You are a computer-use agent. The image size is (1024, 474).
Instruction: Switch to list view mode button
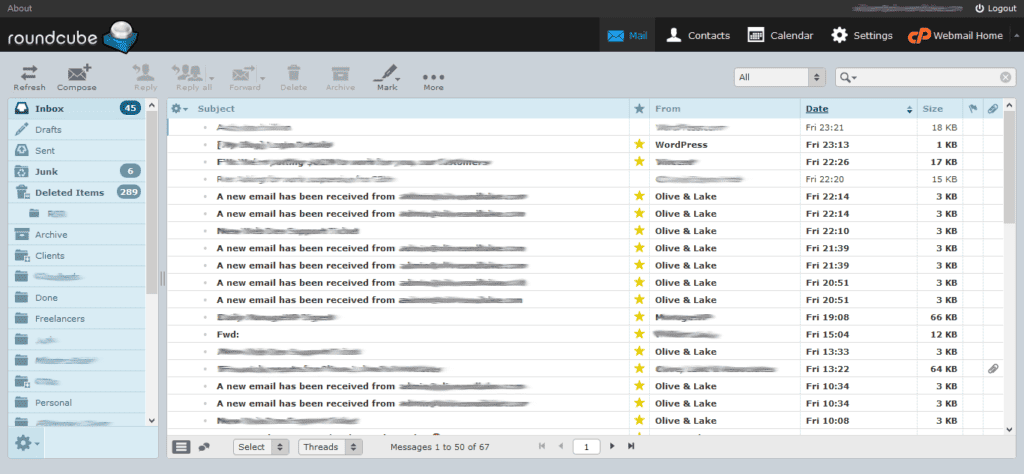tap(181, 447)
